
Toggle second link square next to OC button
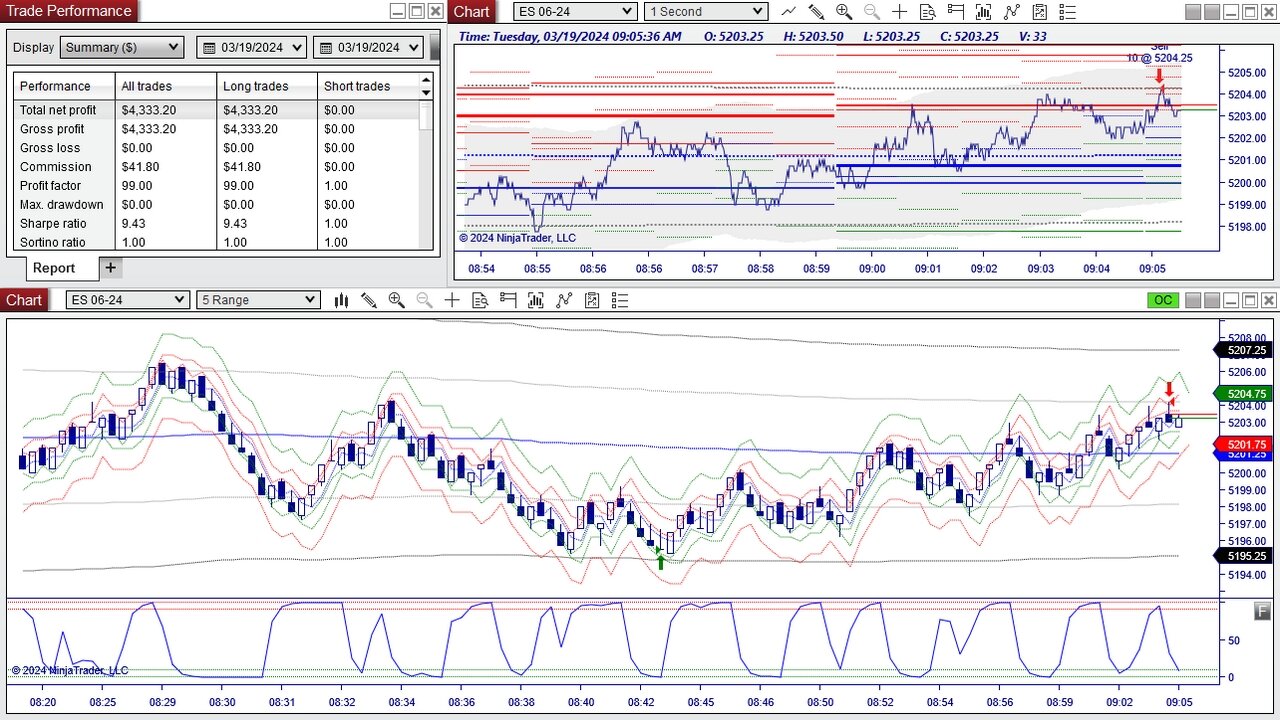click(x=1211, y=300)
